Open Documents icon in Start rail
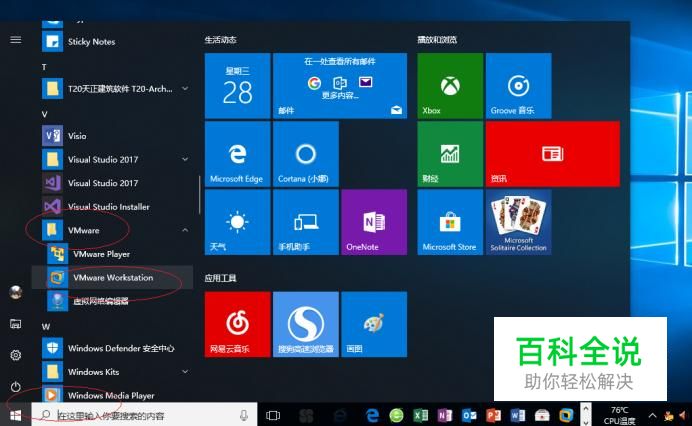 15,324
